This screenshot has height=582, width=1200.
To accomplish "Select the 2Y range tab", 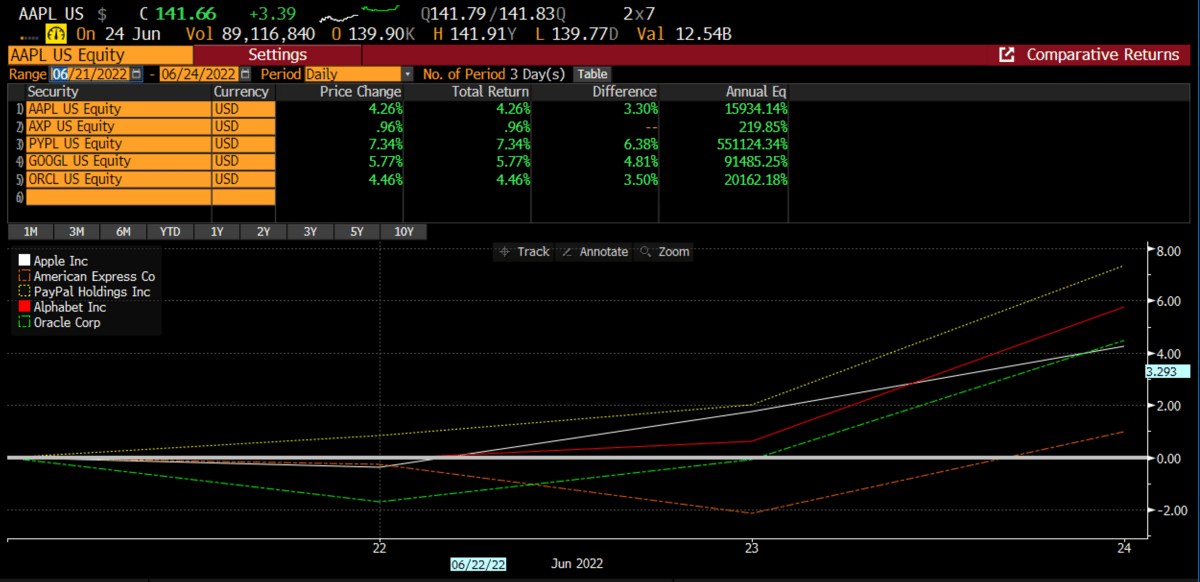I will (264, 232).
